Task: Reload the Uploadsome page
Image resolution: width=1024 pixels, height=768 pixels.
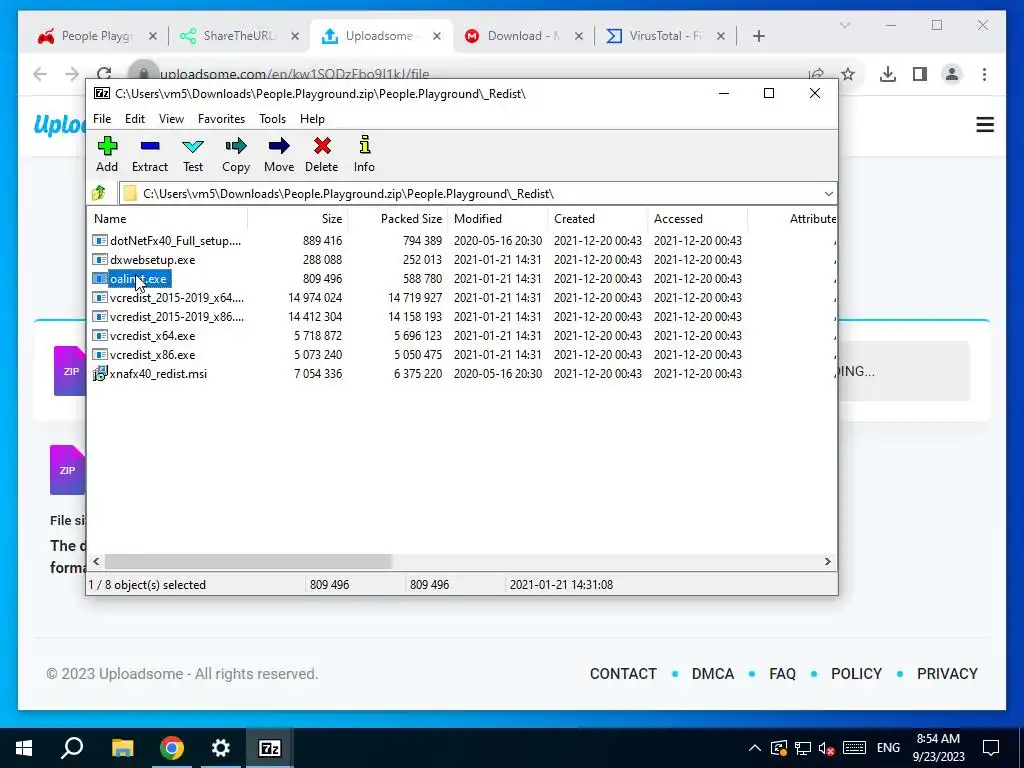Action: (x=104, y=74)
